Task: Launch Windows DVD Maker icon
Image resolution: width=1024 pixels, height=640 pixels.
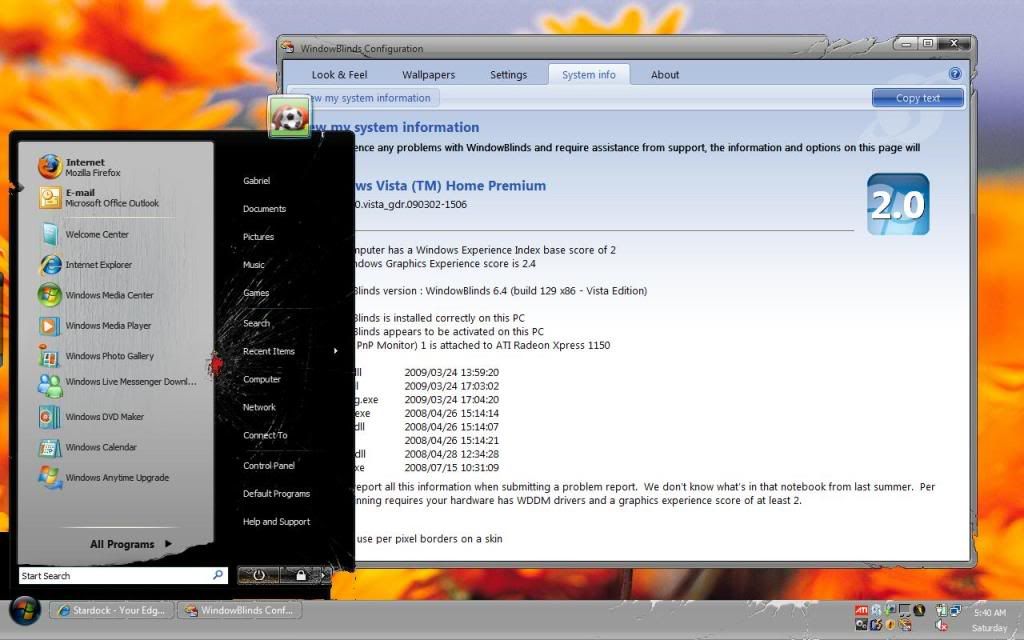Action: (50, 417)
